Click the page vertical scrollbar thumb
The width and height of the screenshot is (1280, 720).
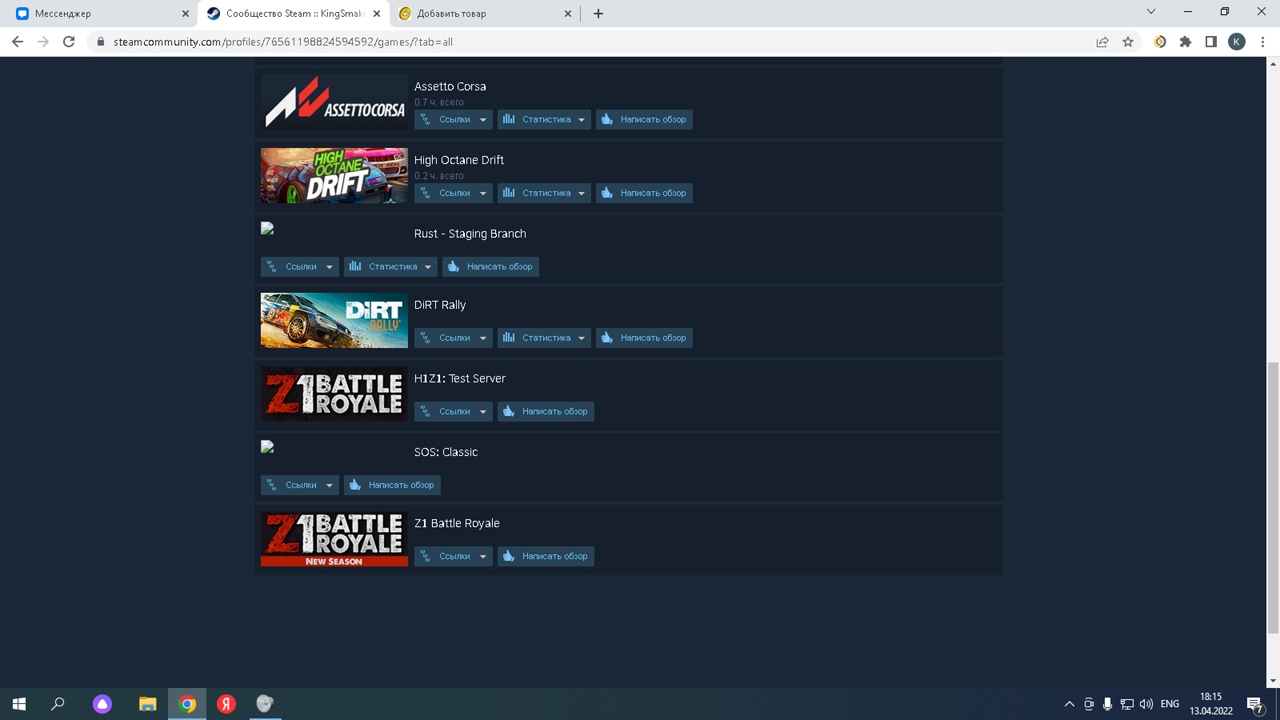[x=1273, y=497]
